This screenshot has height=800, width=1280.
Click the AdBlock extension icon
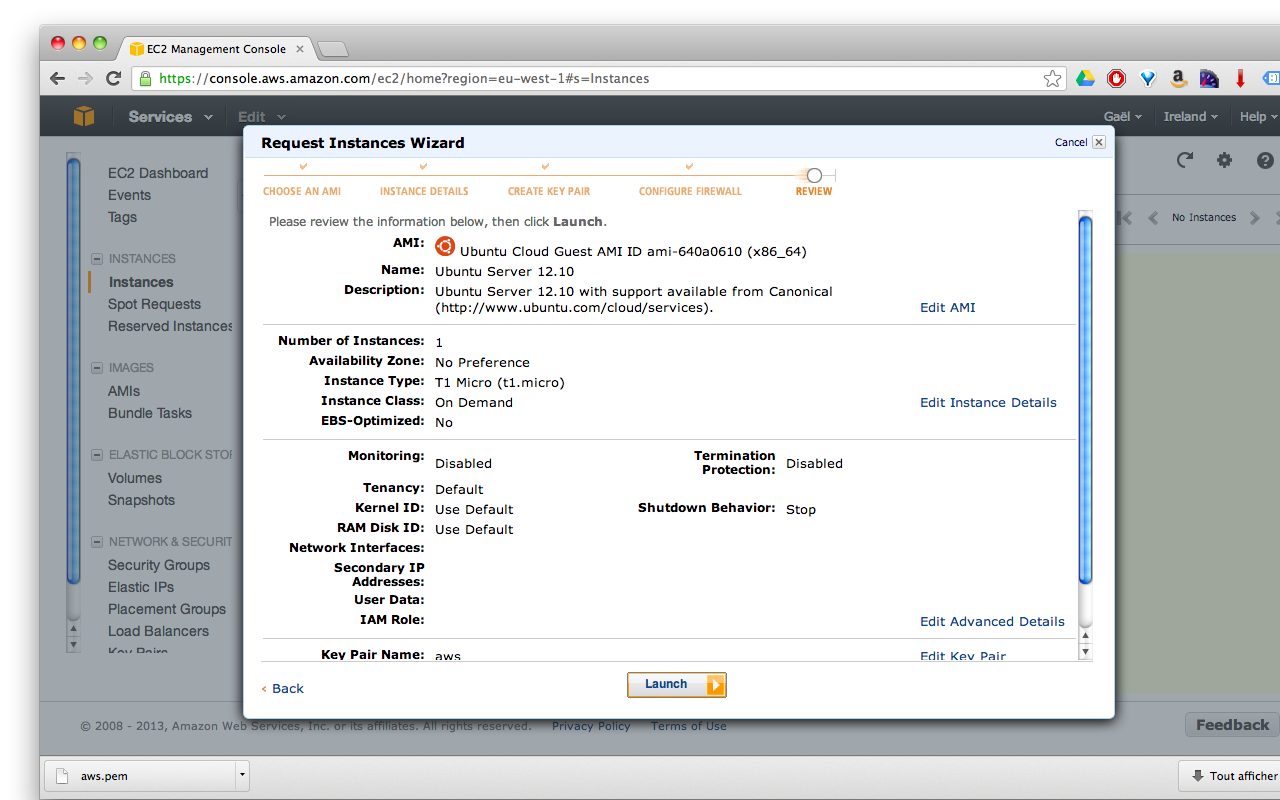pyautogui.click(x=1115, y=77)
